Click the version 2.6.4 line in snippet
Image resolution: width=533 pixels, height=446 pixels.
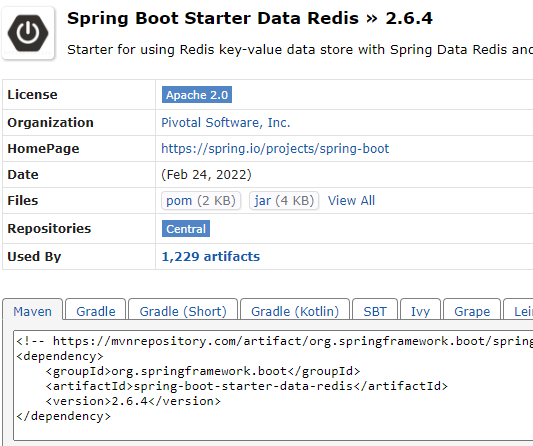[x=133, y=401]
